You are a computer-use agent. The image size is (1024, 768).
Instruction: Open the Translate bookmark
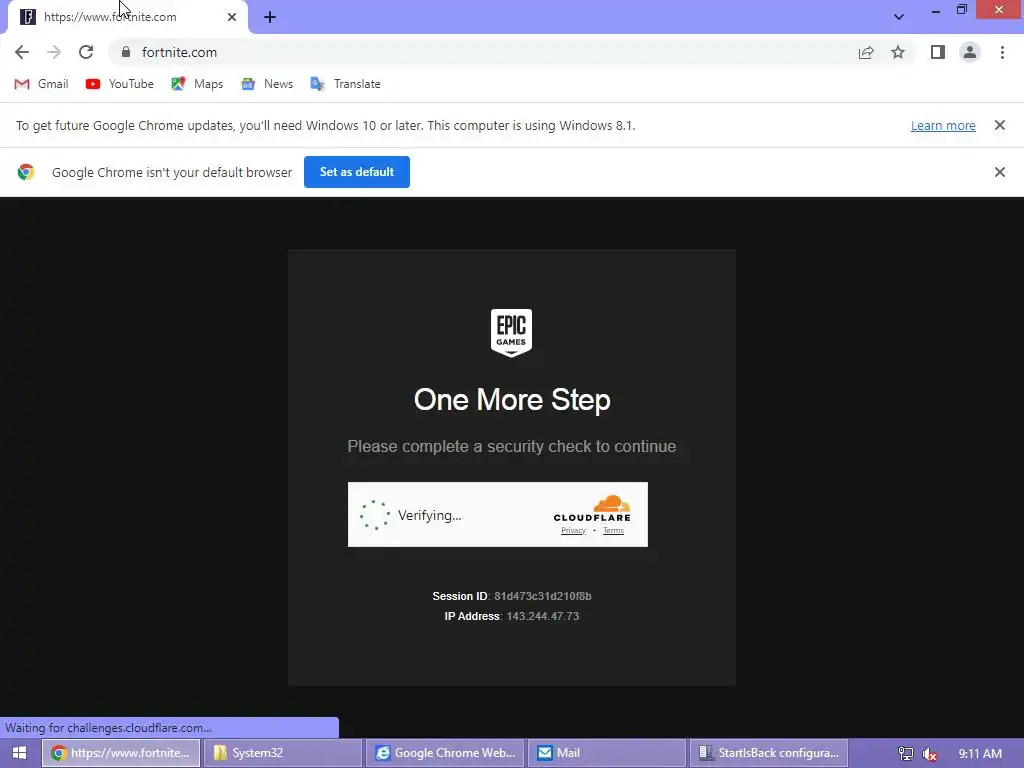click(x=345, y=84)
